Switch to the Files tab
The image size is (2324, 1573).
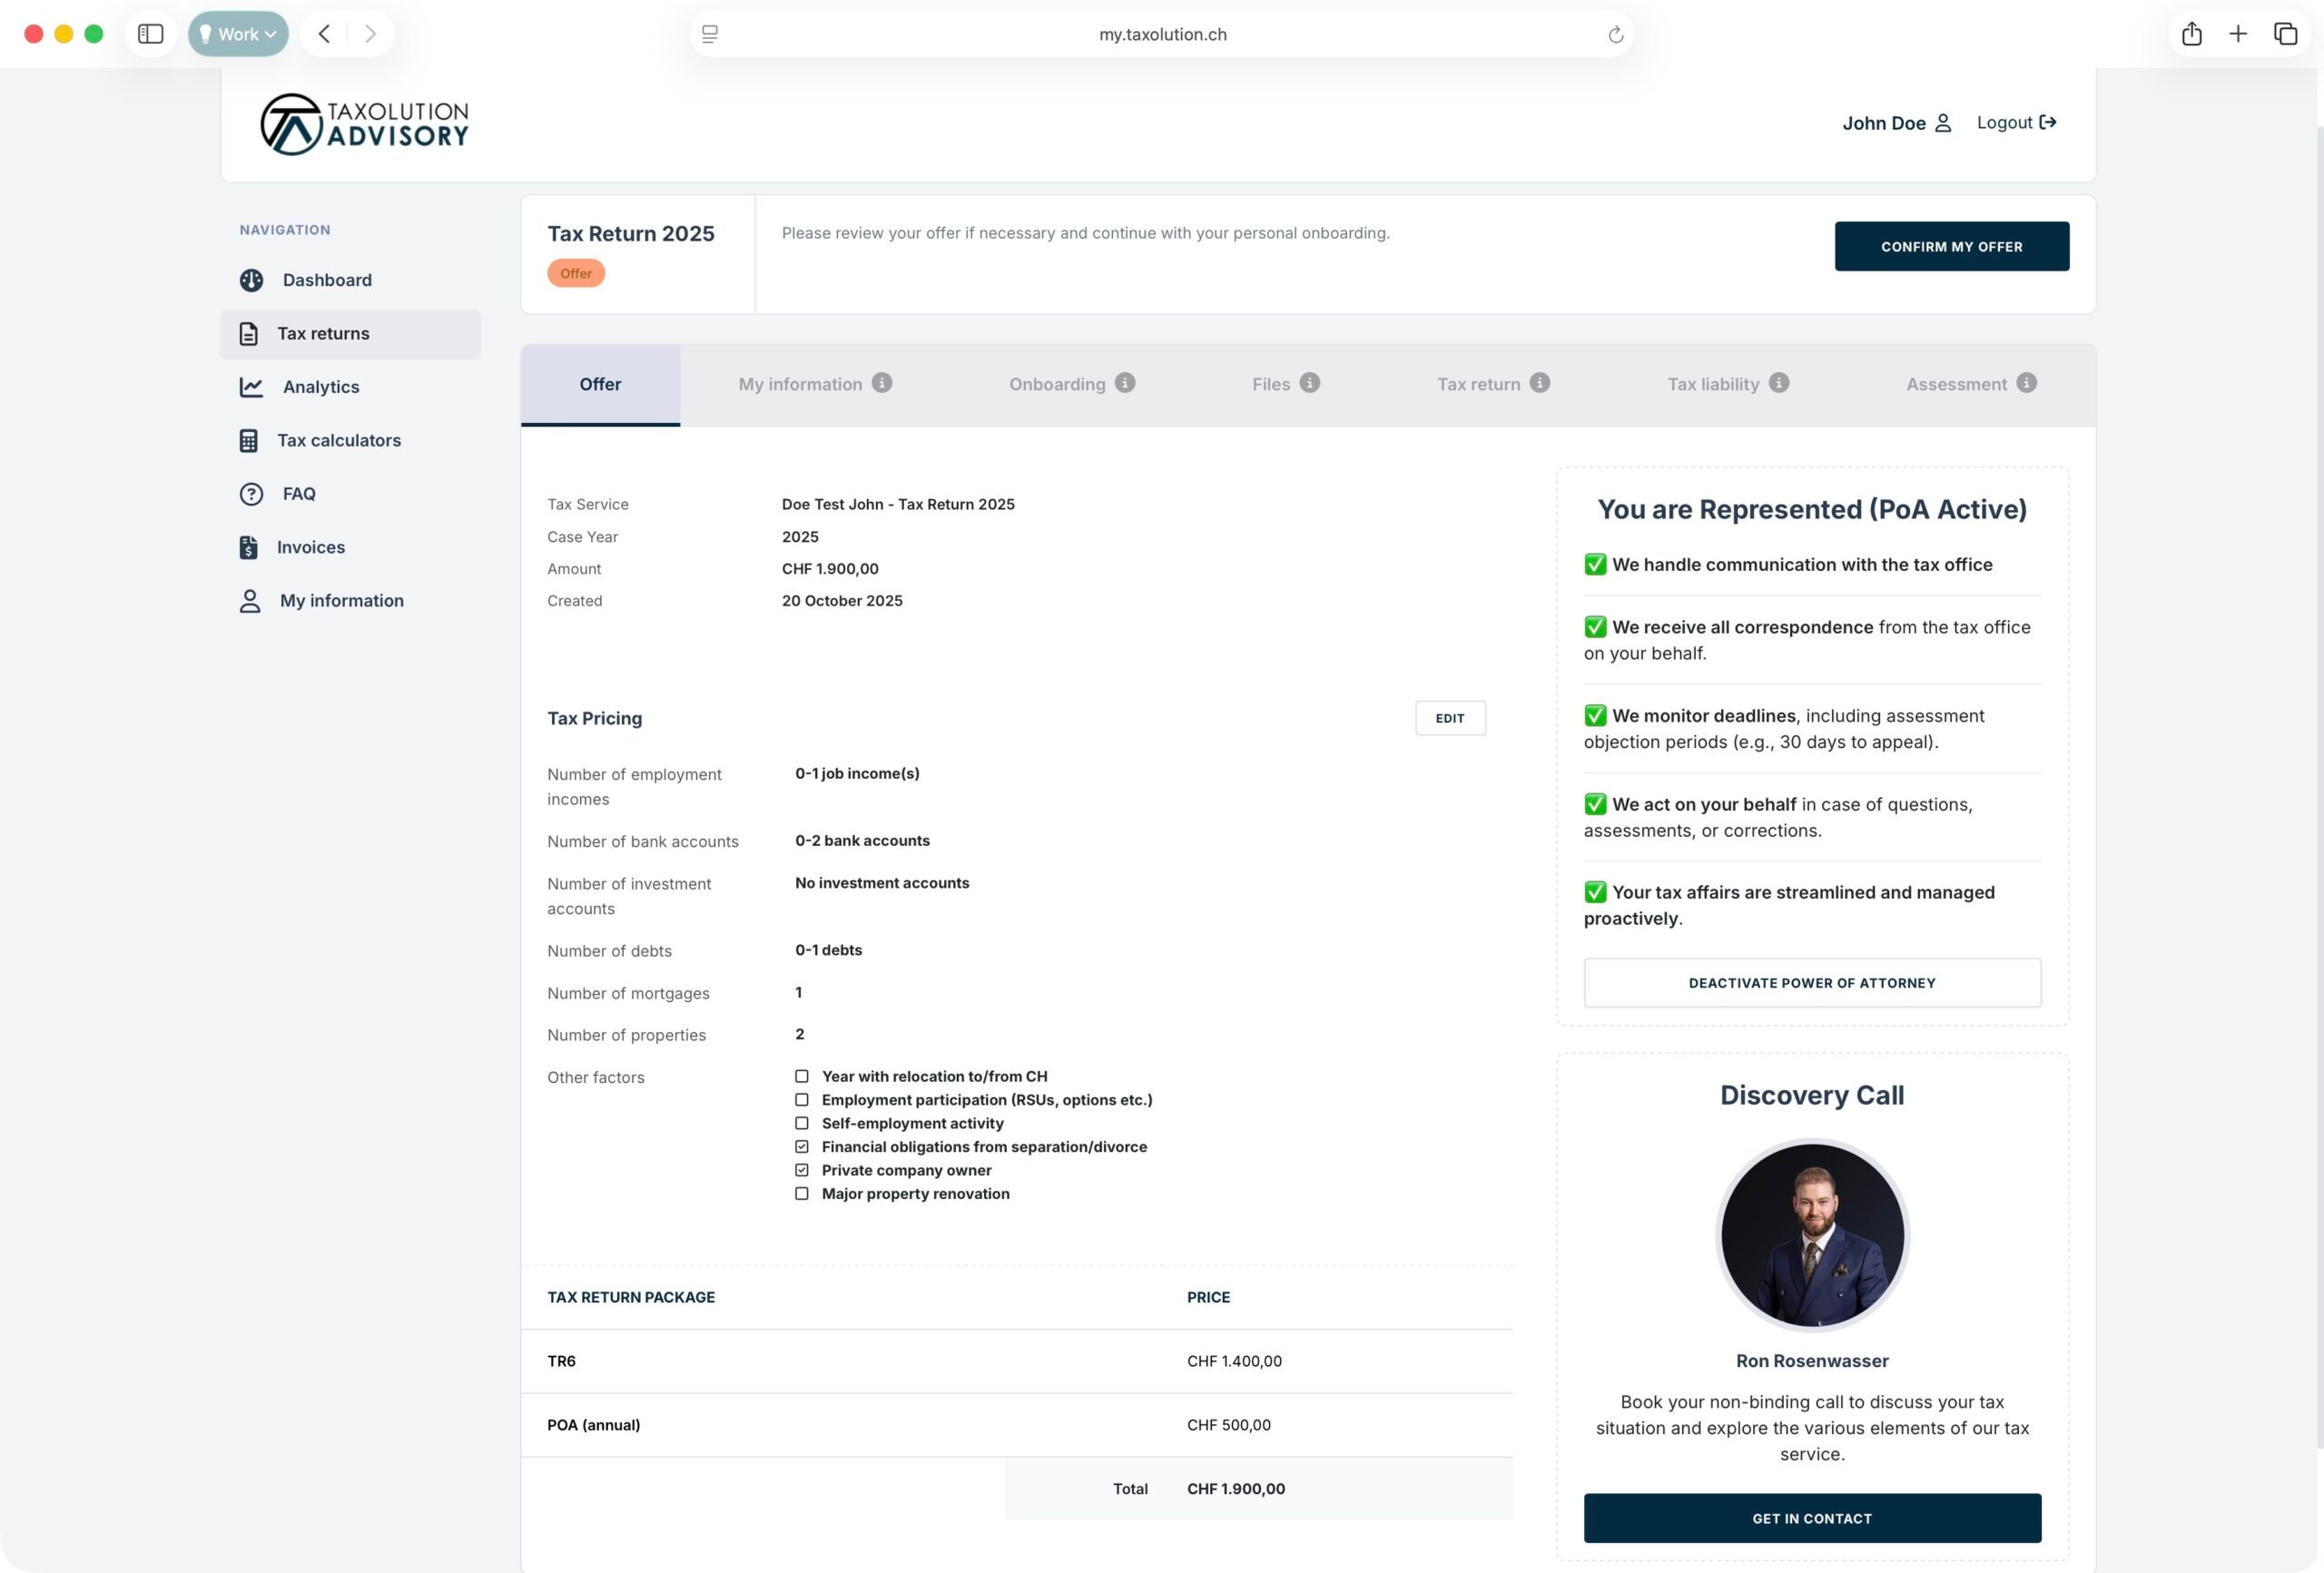(1271, 384)
